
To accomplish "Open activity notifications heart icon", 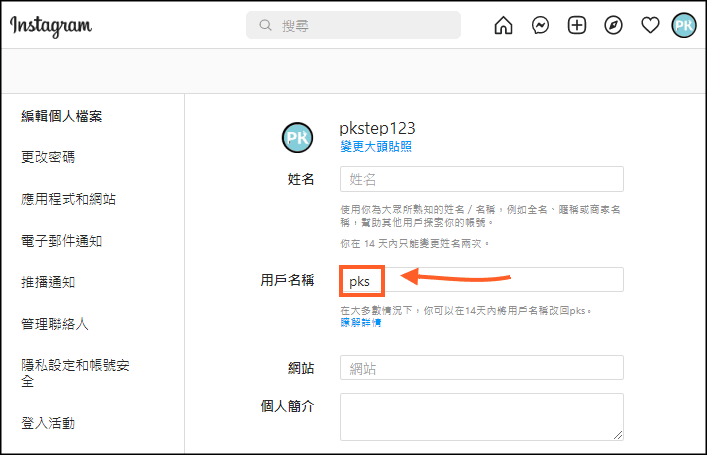I will coord(650,25).
